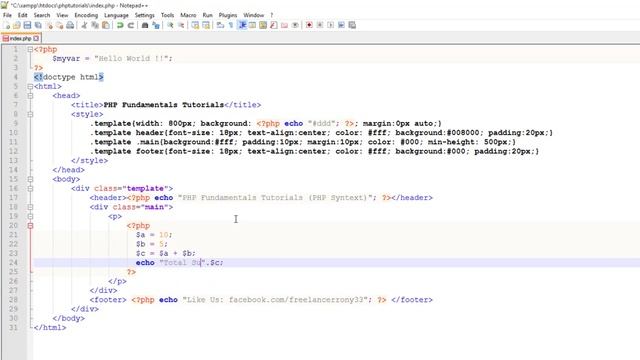Screen dimensions: 640x360
Task: Print the document using the printer icon
Action: (x=70, y=25)
